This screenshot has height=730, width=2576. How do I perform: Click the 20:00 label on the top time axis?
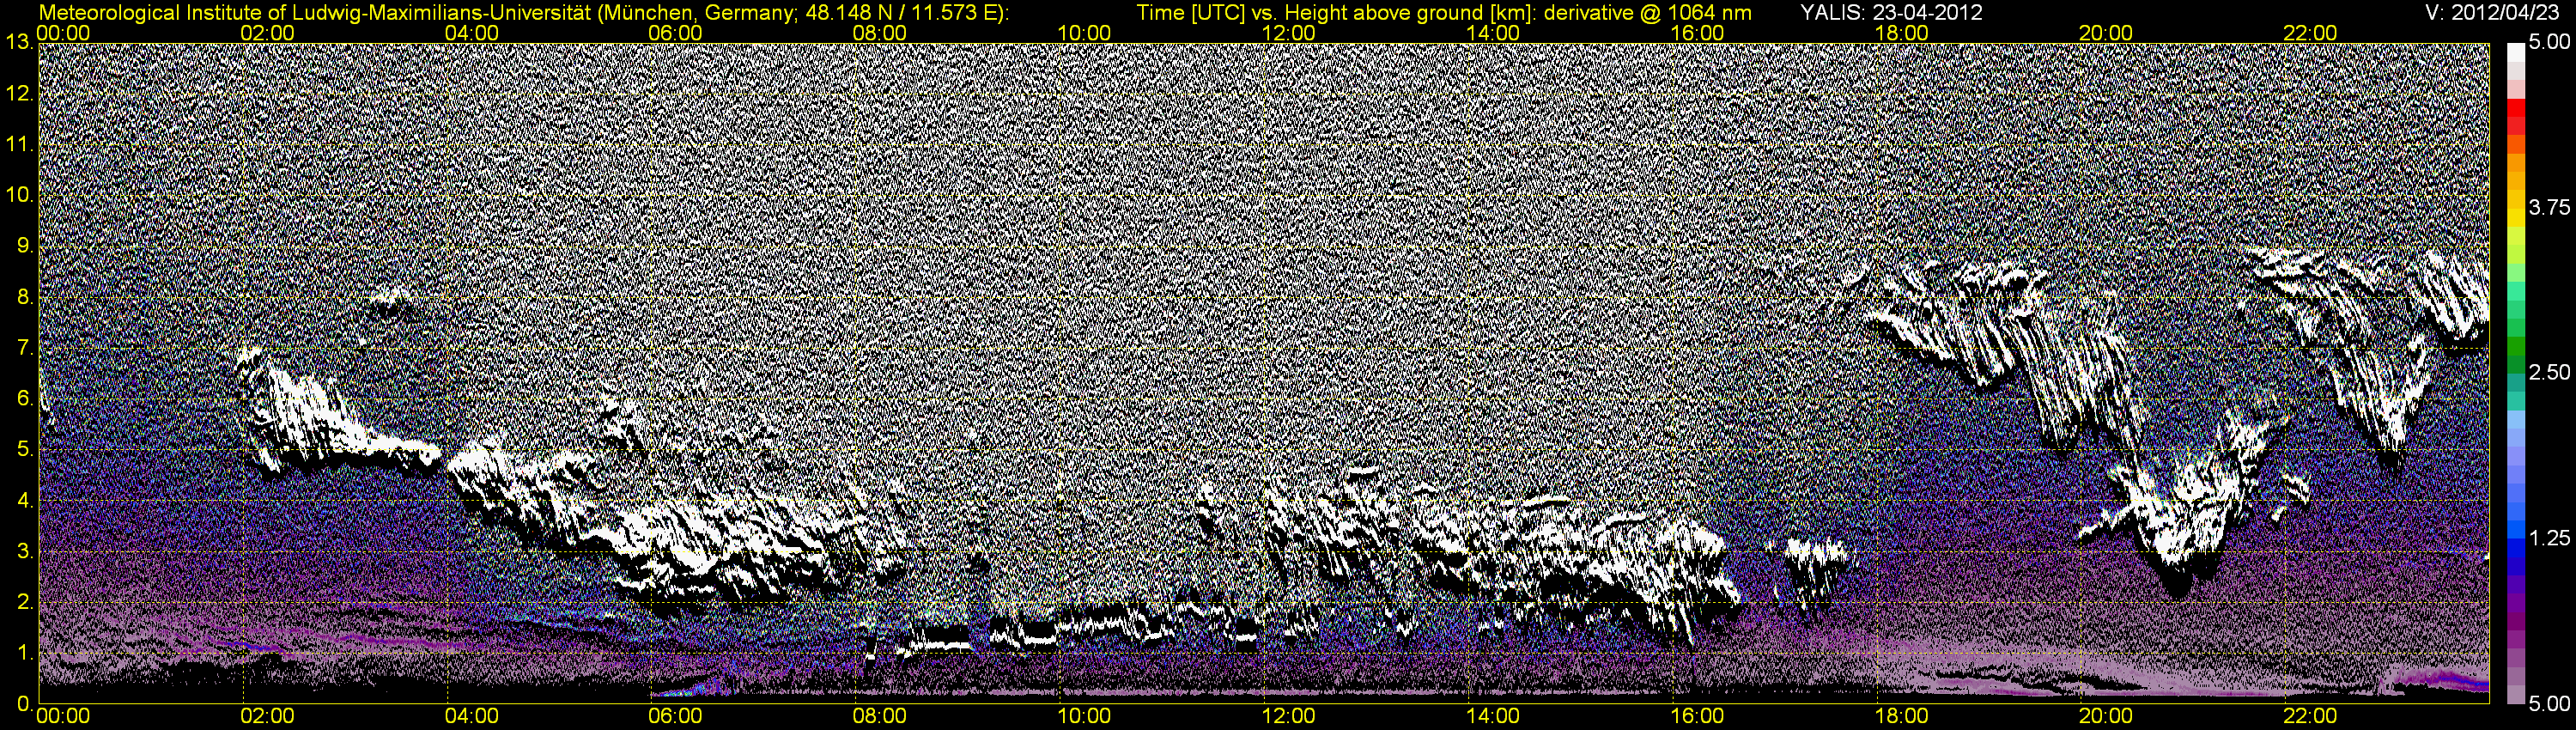pyautogui.click(x=2105, y=33)
